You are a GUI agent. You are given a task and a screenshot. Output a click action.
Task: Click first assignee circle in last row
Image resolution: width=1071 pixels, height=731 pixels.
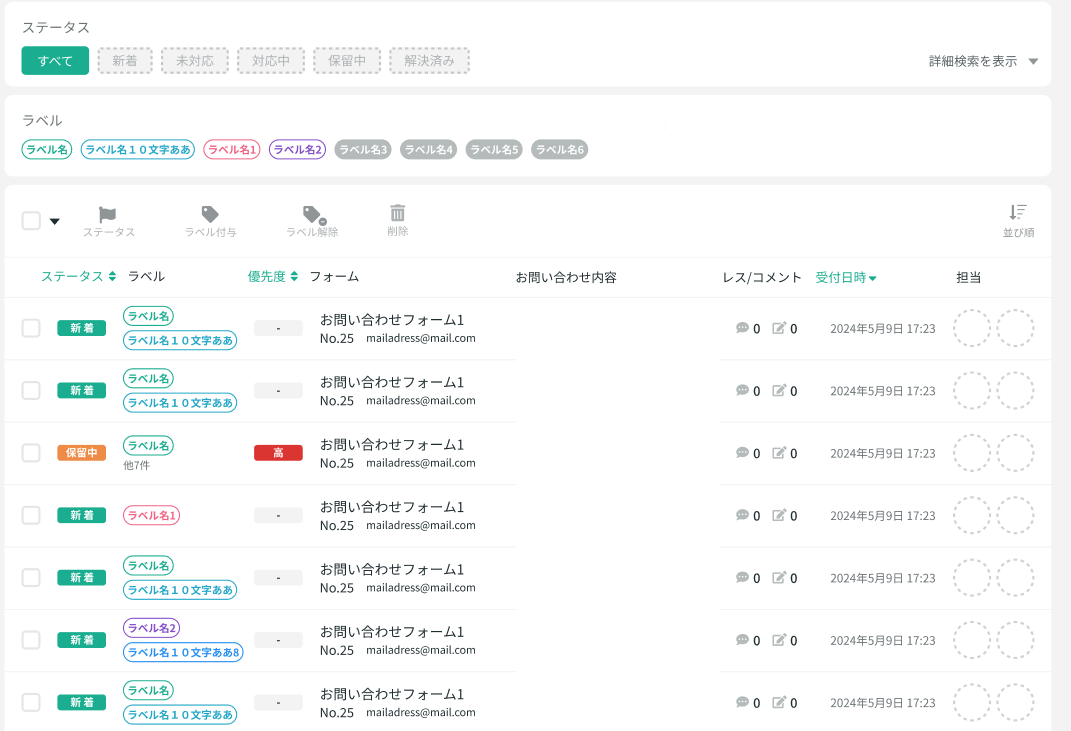971,702
